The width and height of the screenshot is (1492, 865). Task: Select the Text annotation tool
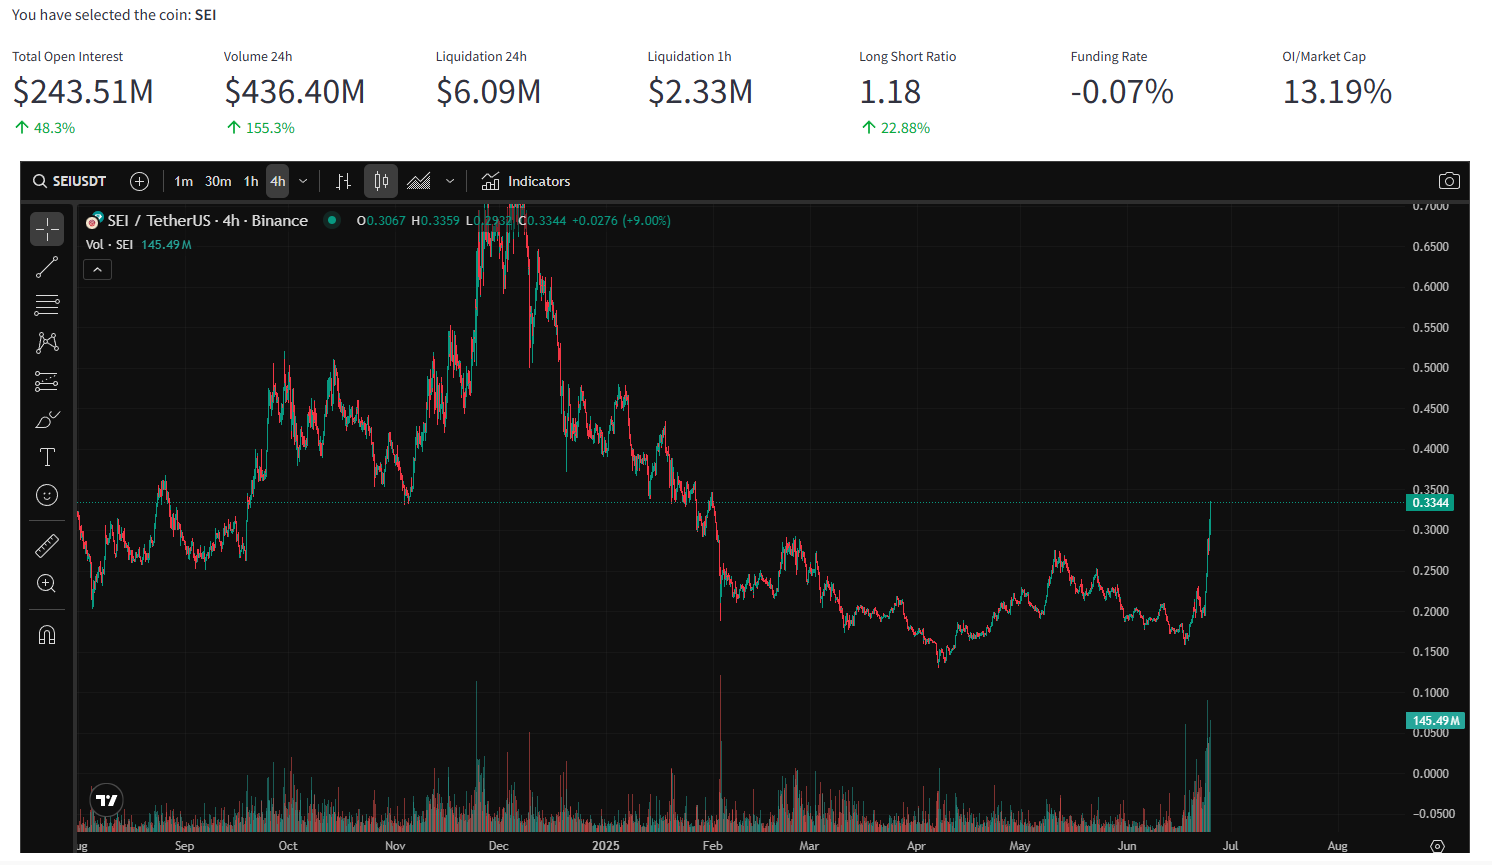click(47, 457)
